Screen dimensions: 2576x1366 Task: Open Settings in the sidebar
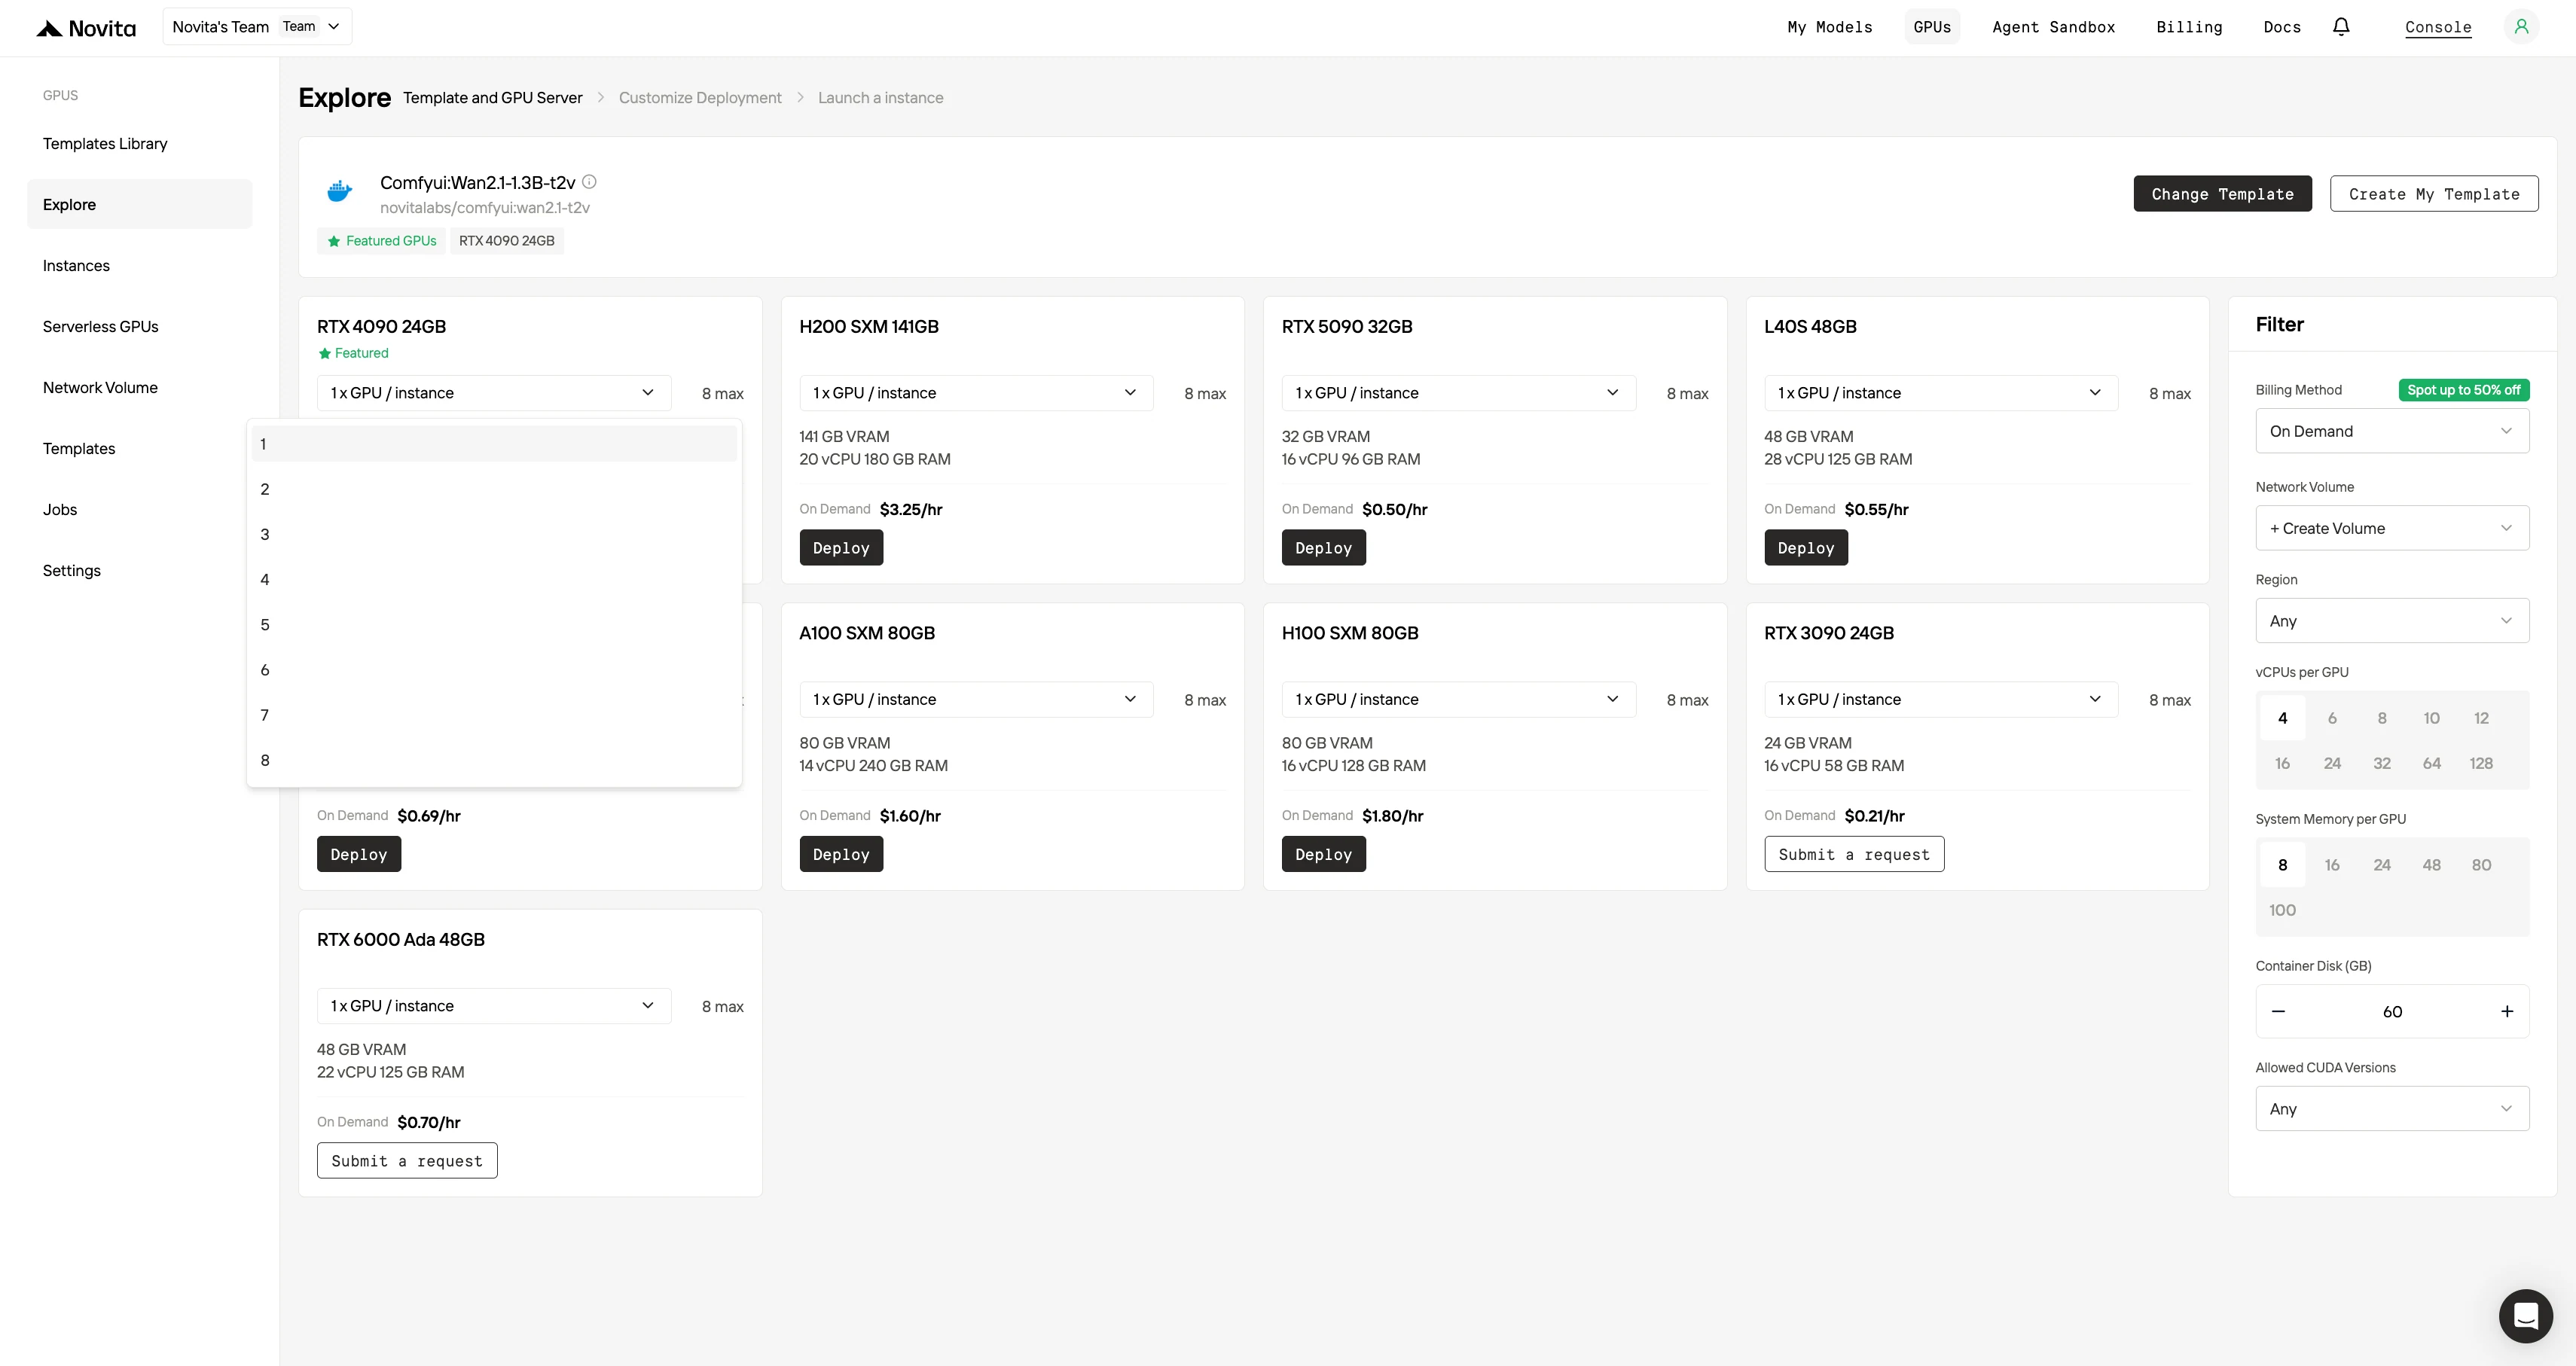pos(140,570)
